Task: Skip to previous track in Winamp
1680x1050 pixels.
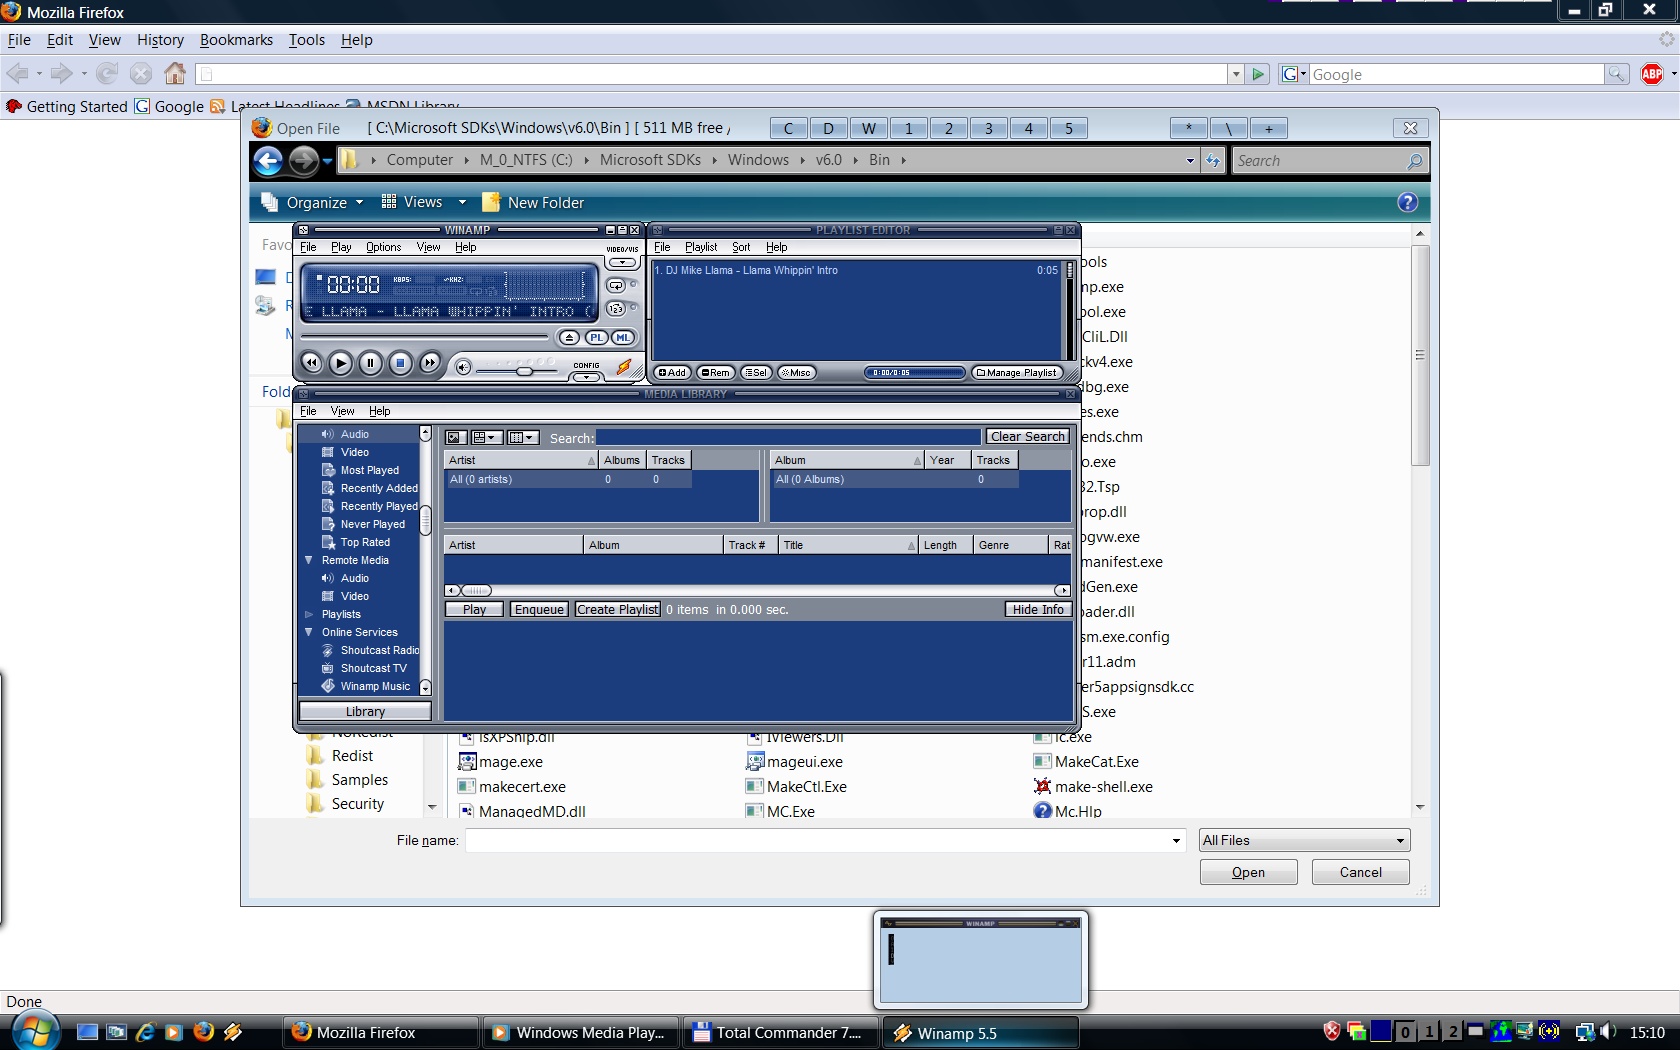Action: (x=312, y=363)
